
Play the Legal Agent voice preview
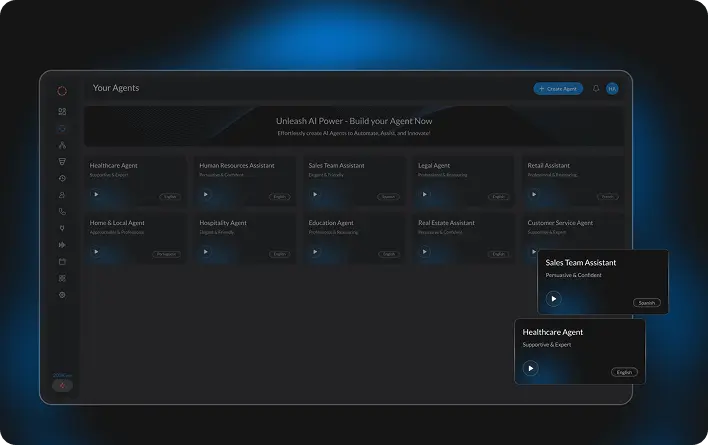coord(424,195)
